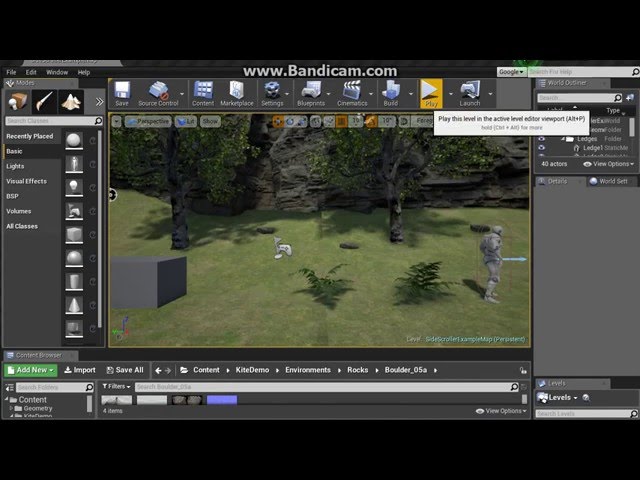Click the Add New button
Viewport: 640px width, 480px height.
tap(31, 370)
